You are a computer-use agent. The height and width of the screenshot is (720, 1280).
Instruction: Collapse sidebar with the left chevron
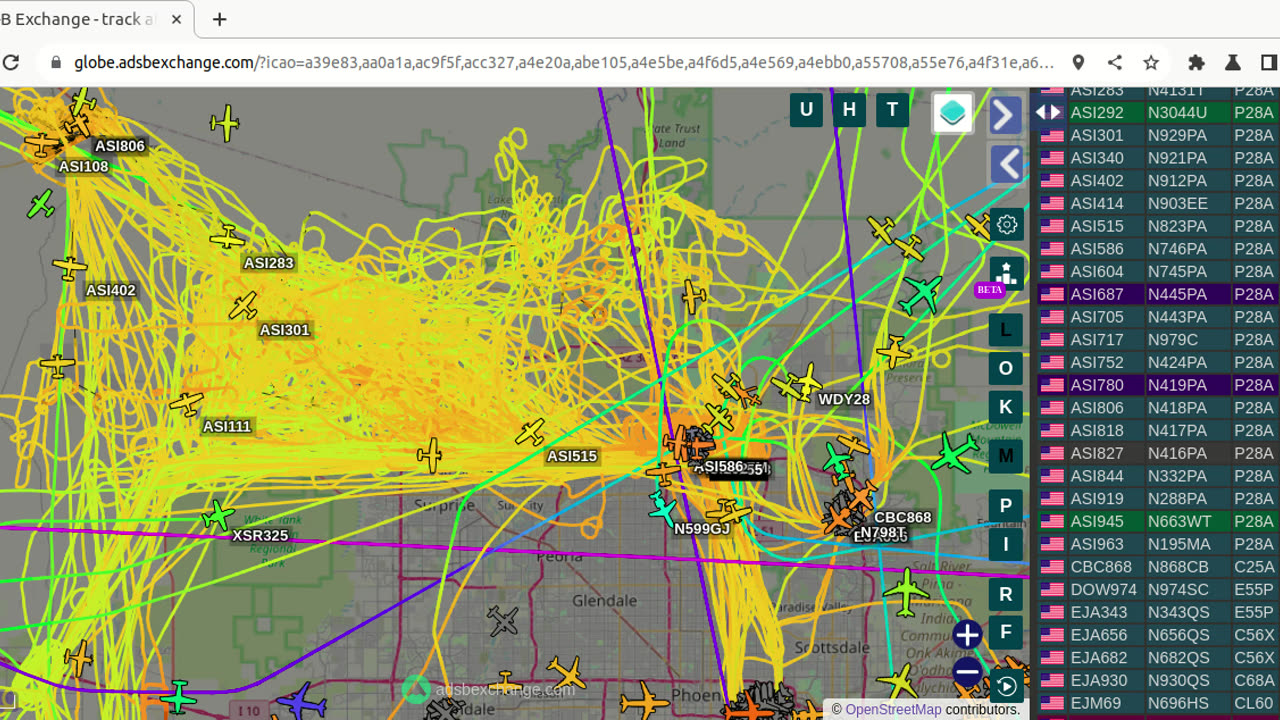(x=1005, y=164)
